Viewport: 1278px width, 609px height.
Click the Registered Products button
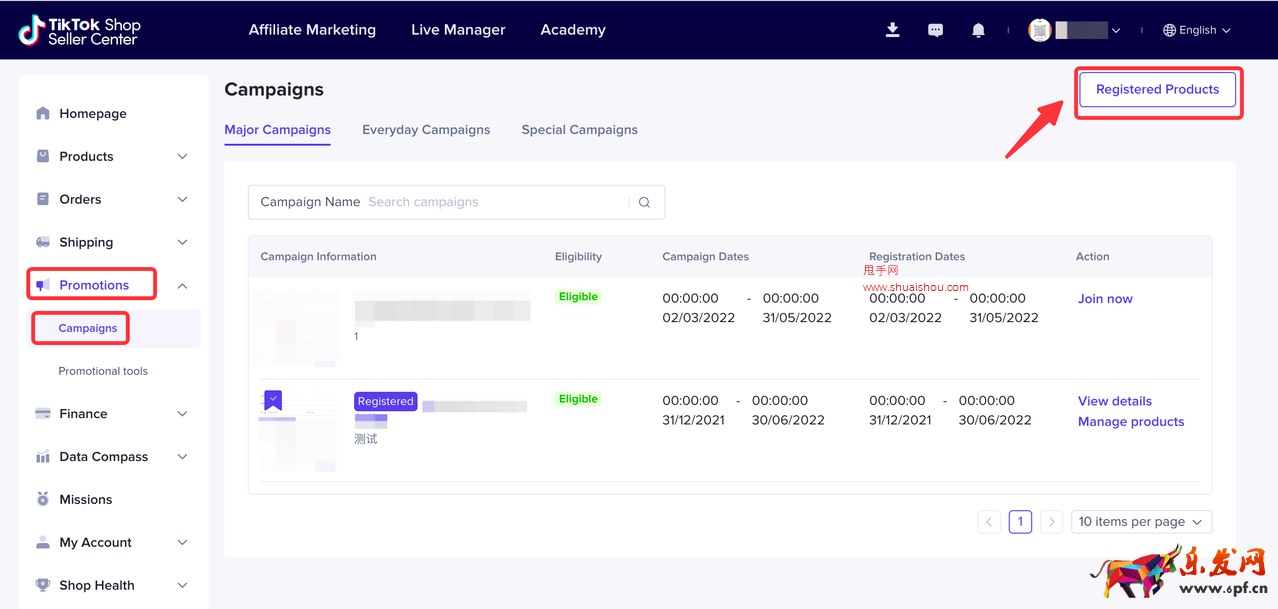1157,90
